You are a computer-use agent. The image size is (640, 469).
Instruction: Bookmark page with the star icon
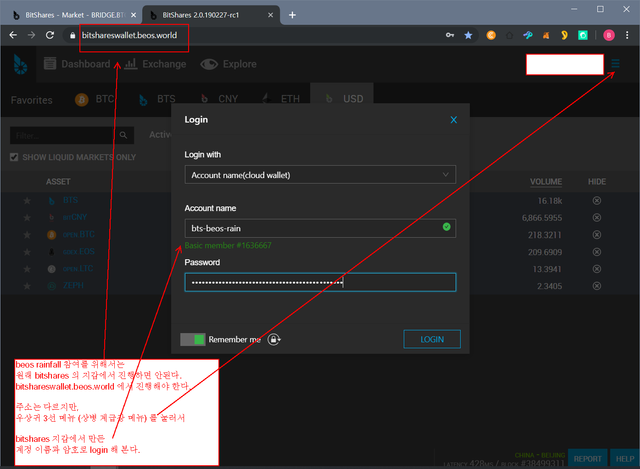pos(468,35)
